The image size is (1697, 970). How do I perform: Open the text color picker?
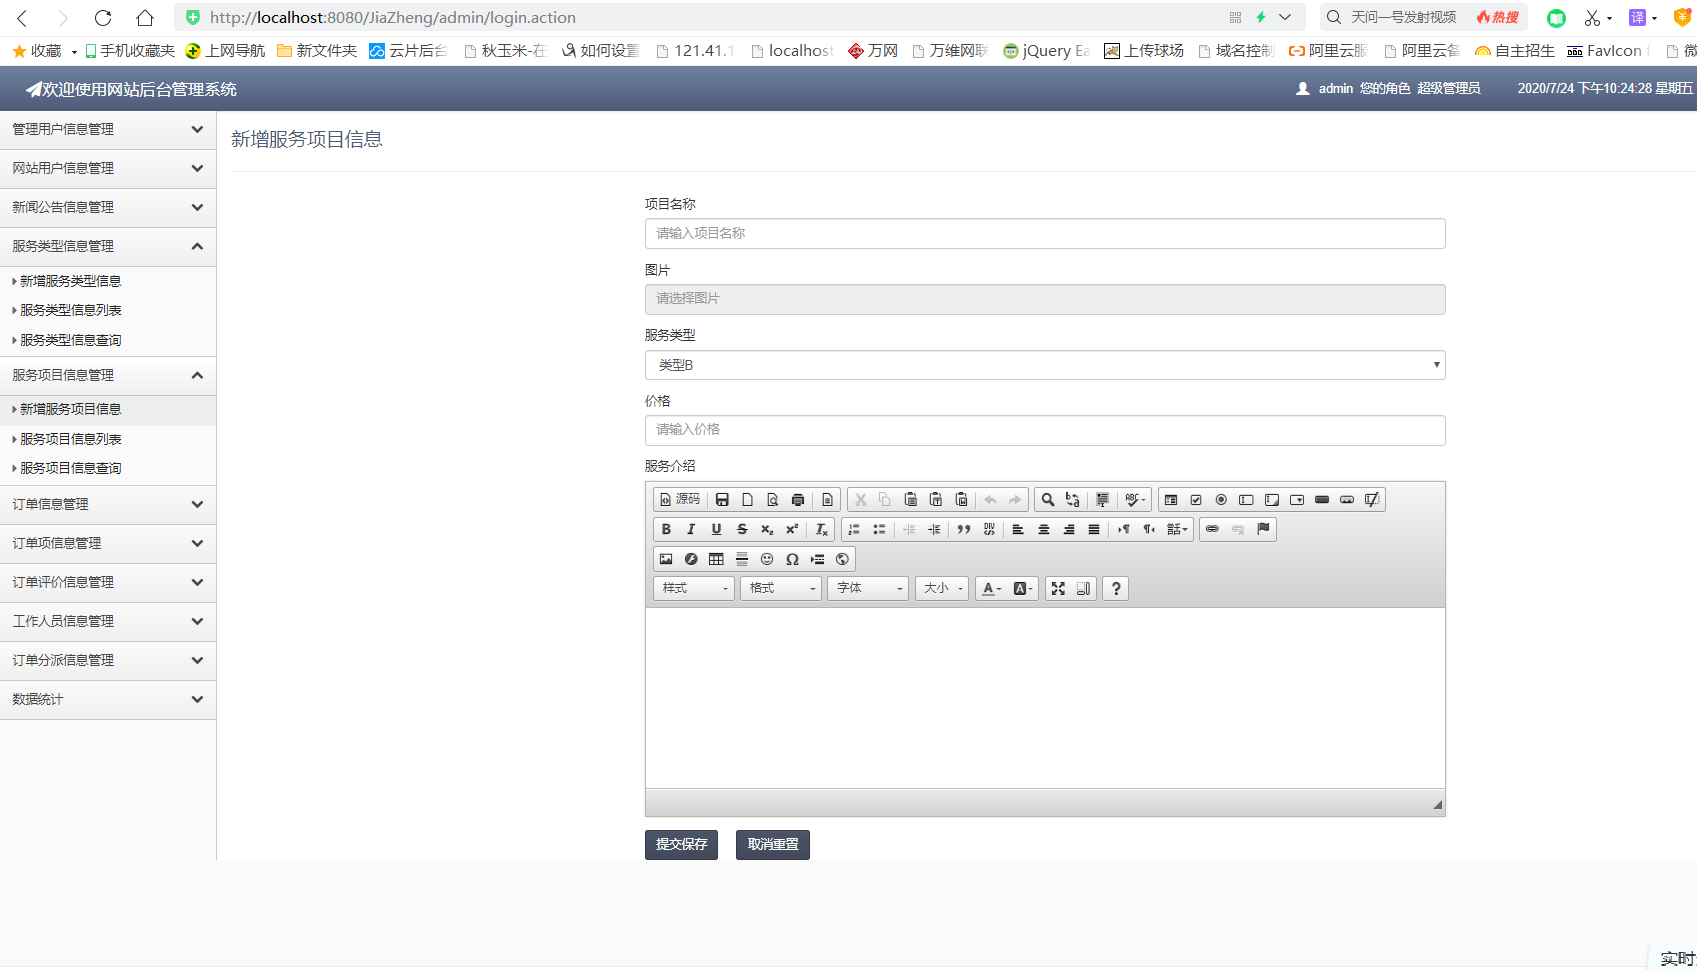pyautogui.click(x=990, y=588)
